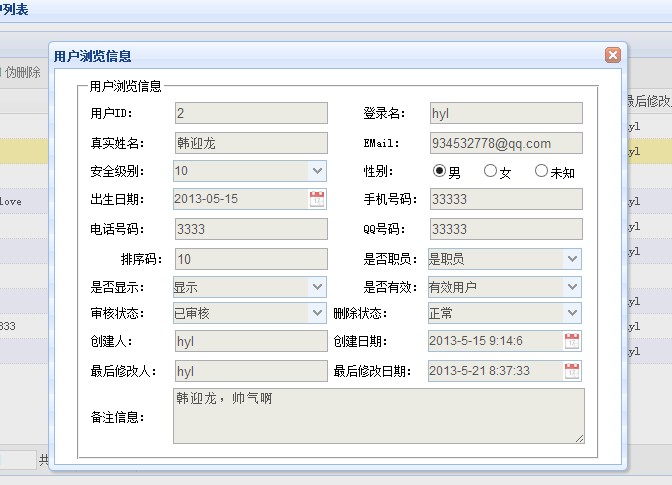Screen dimensions: 672x485
Task: Expand the 是否显示 dropdown arrow
Action: point(317,287)
